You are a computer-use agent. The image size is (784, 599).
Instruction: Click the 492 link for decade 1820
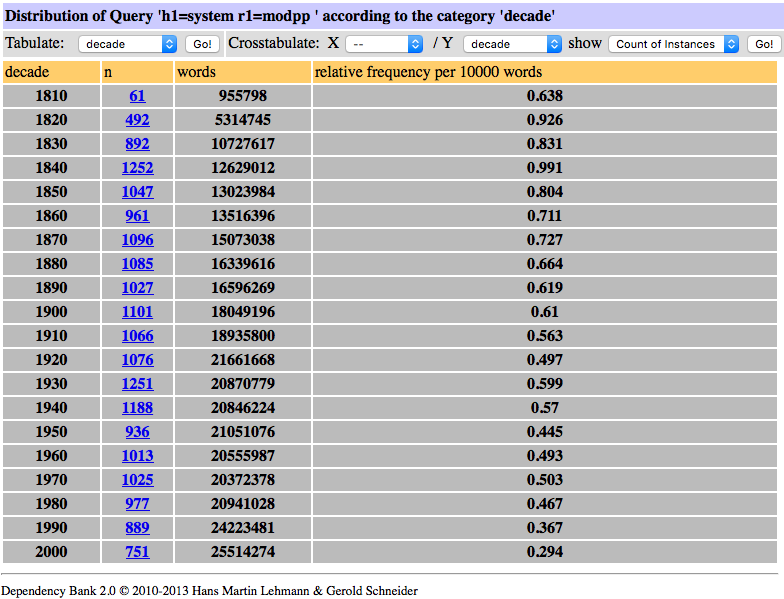click(137, 120)
